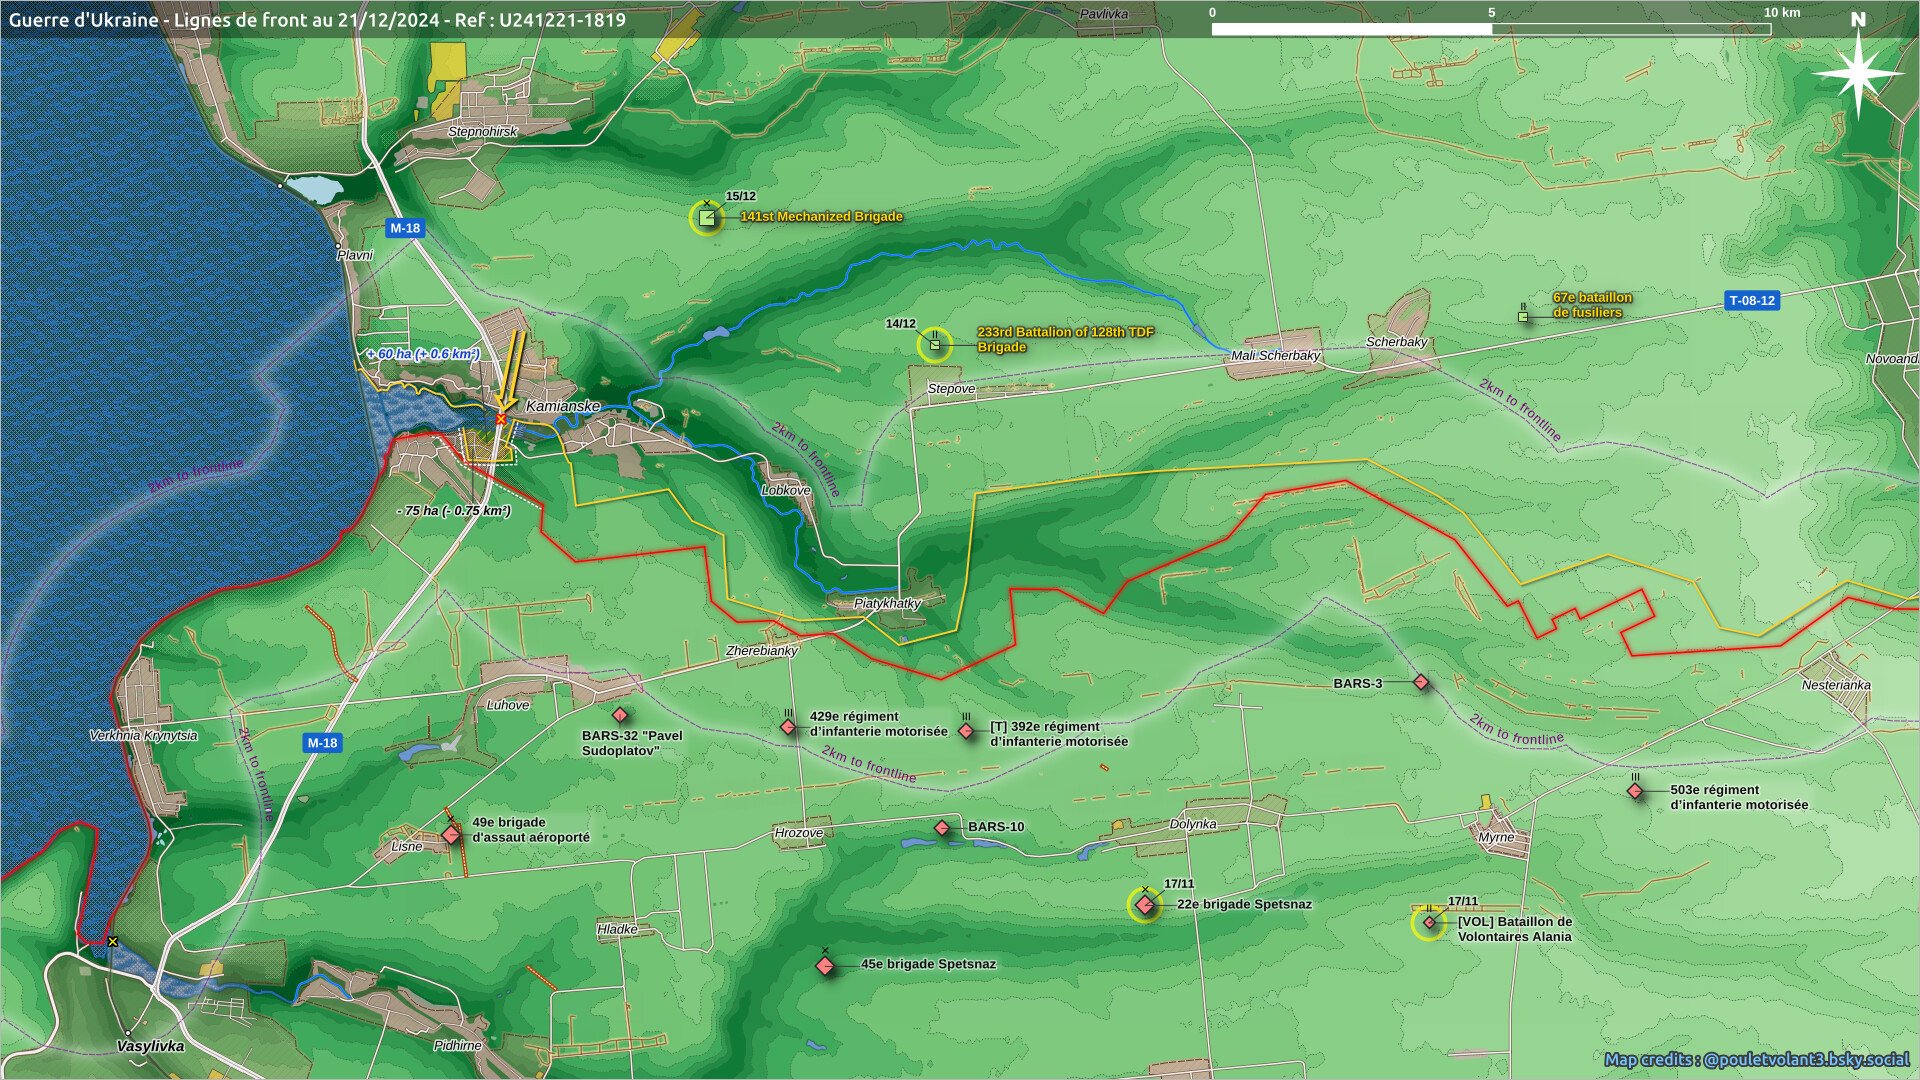Click the Stepnohirsk town label
This screenshot has width=1920, height=1080.
483,132
